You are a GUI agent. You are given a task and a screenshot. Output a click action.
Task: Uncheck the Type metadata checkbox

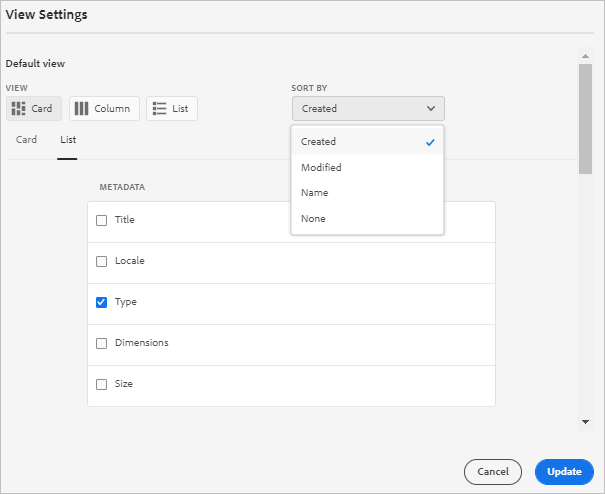click(x=101, y=302)
